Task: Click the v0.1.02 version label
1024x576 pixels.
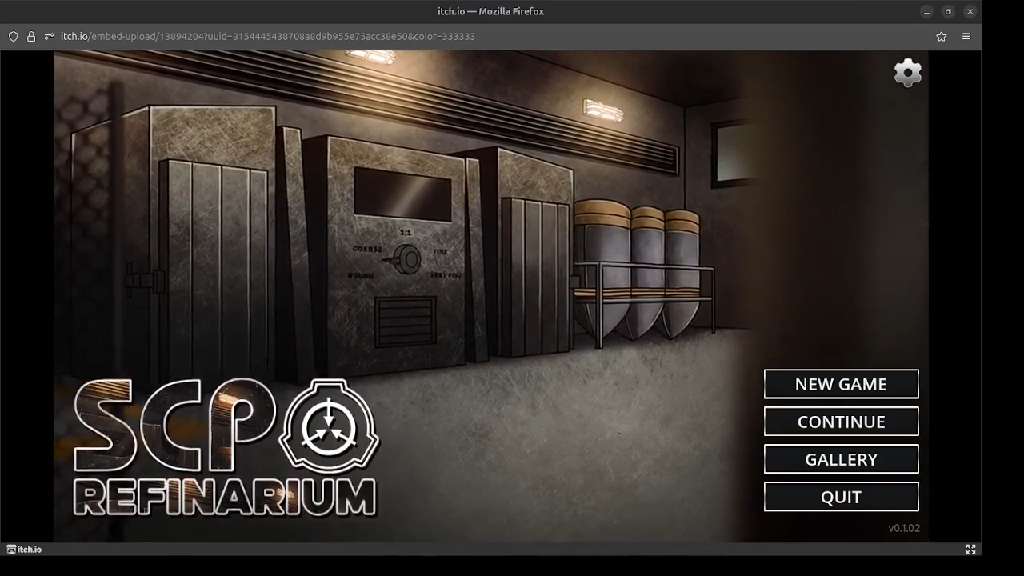Action: click(x=903, y=528)
